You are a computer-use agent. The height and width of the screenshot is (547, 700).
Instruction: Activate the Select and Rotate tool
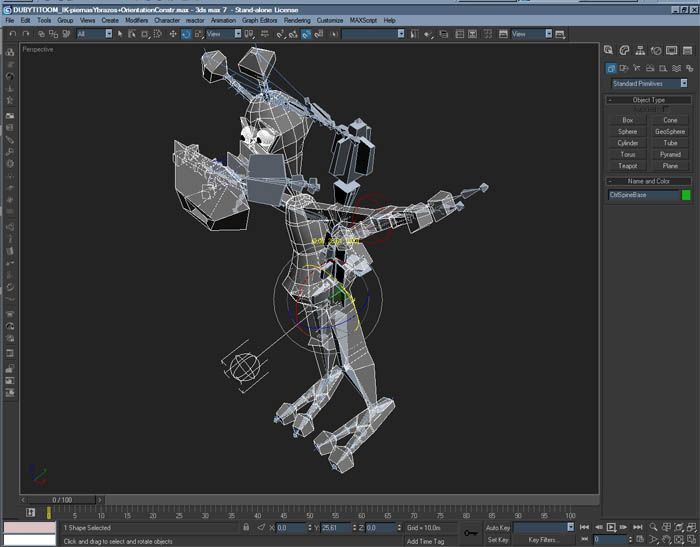tap(186, 33)
